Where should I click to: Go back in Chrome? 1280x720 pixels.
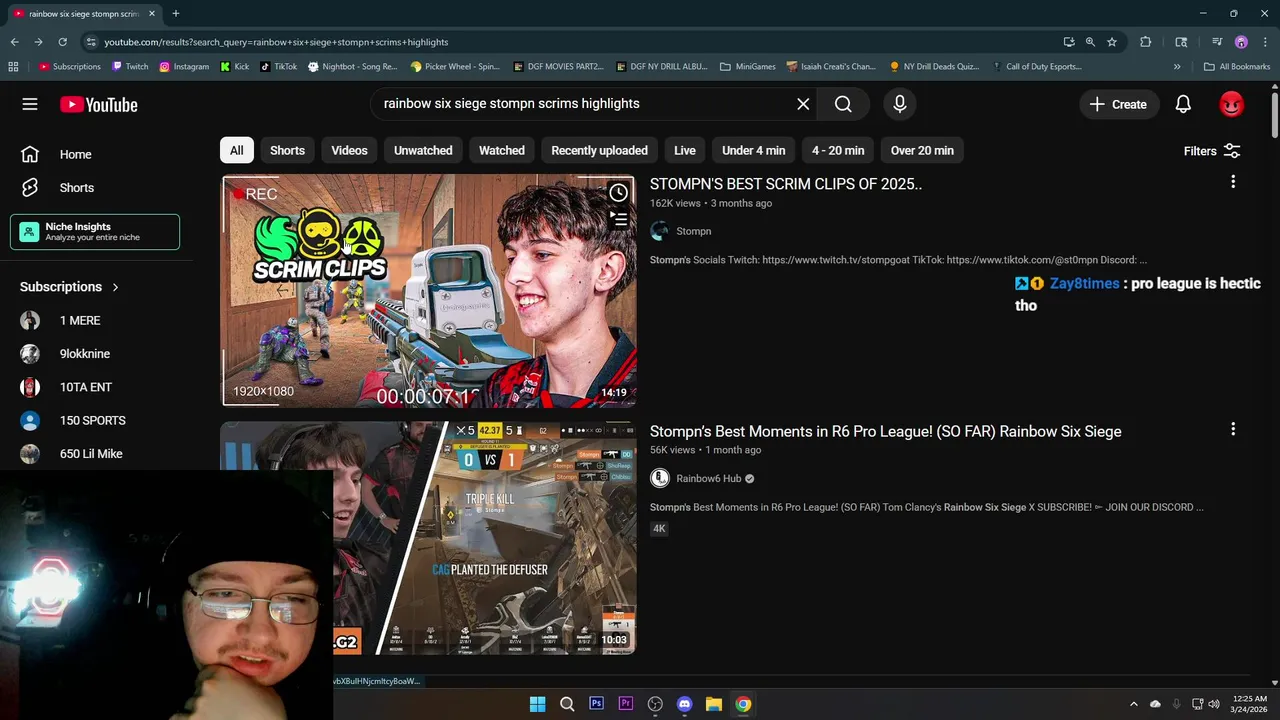[x=14, y=42]
